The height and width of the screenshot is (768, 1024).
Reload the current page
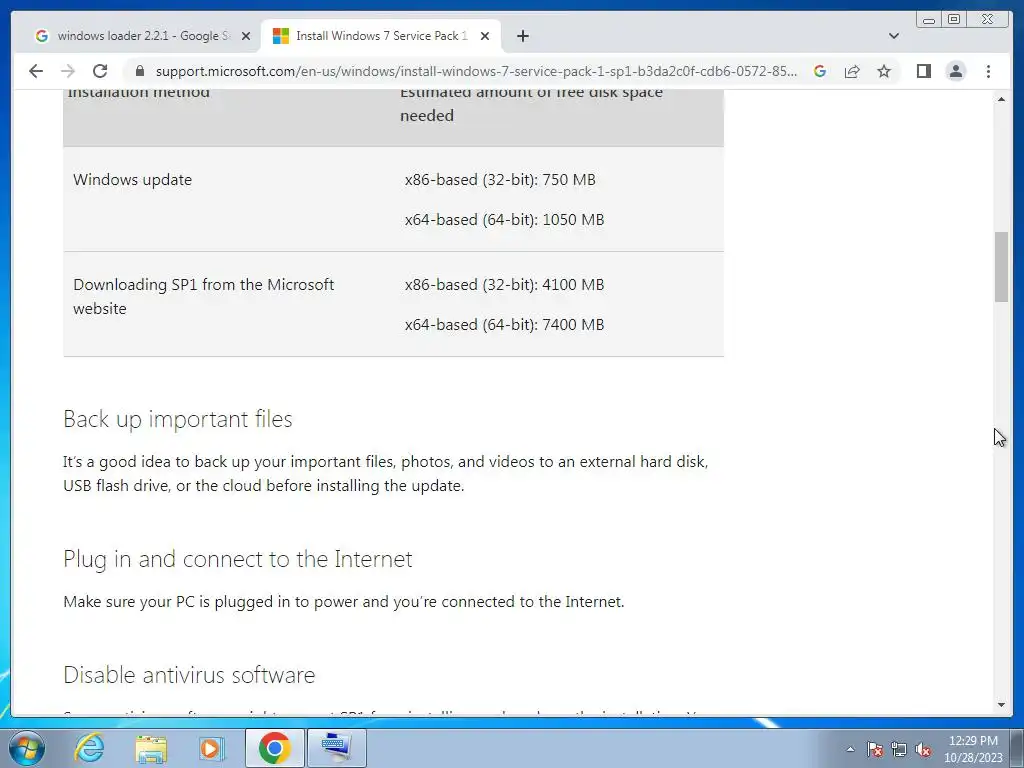point(100,71)
